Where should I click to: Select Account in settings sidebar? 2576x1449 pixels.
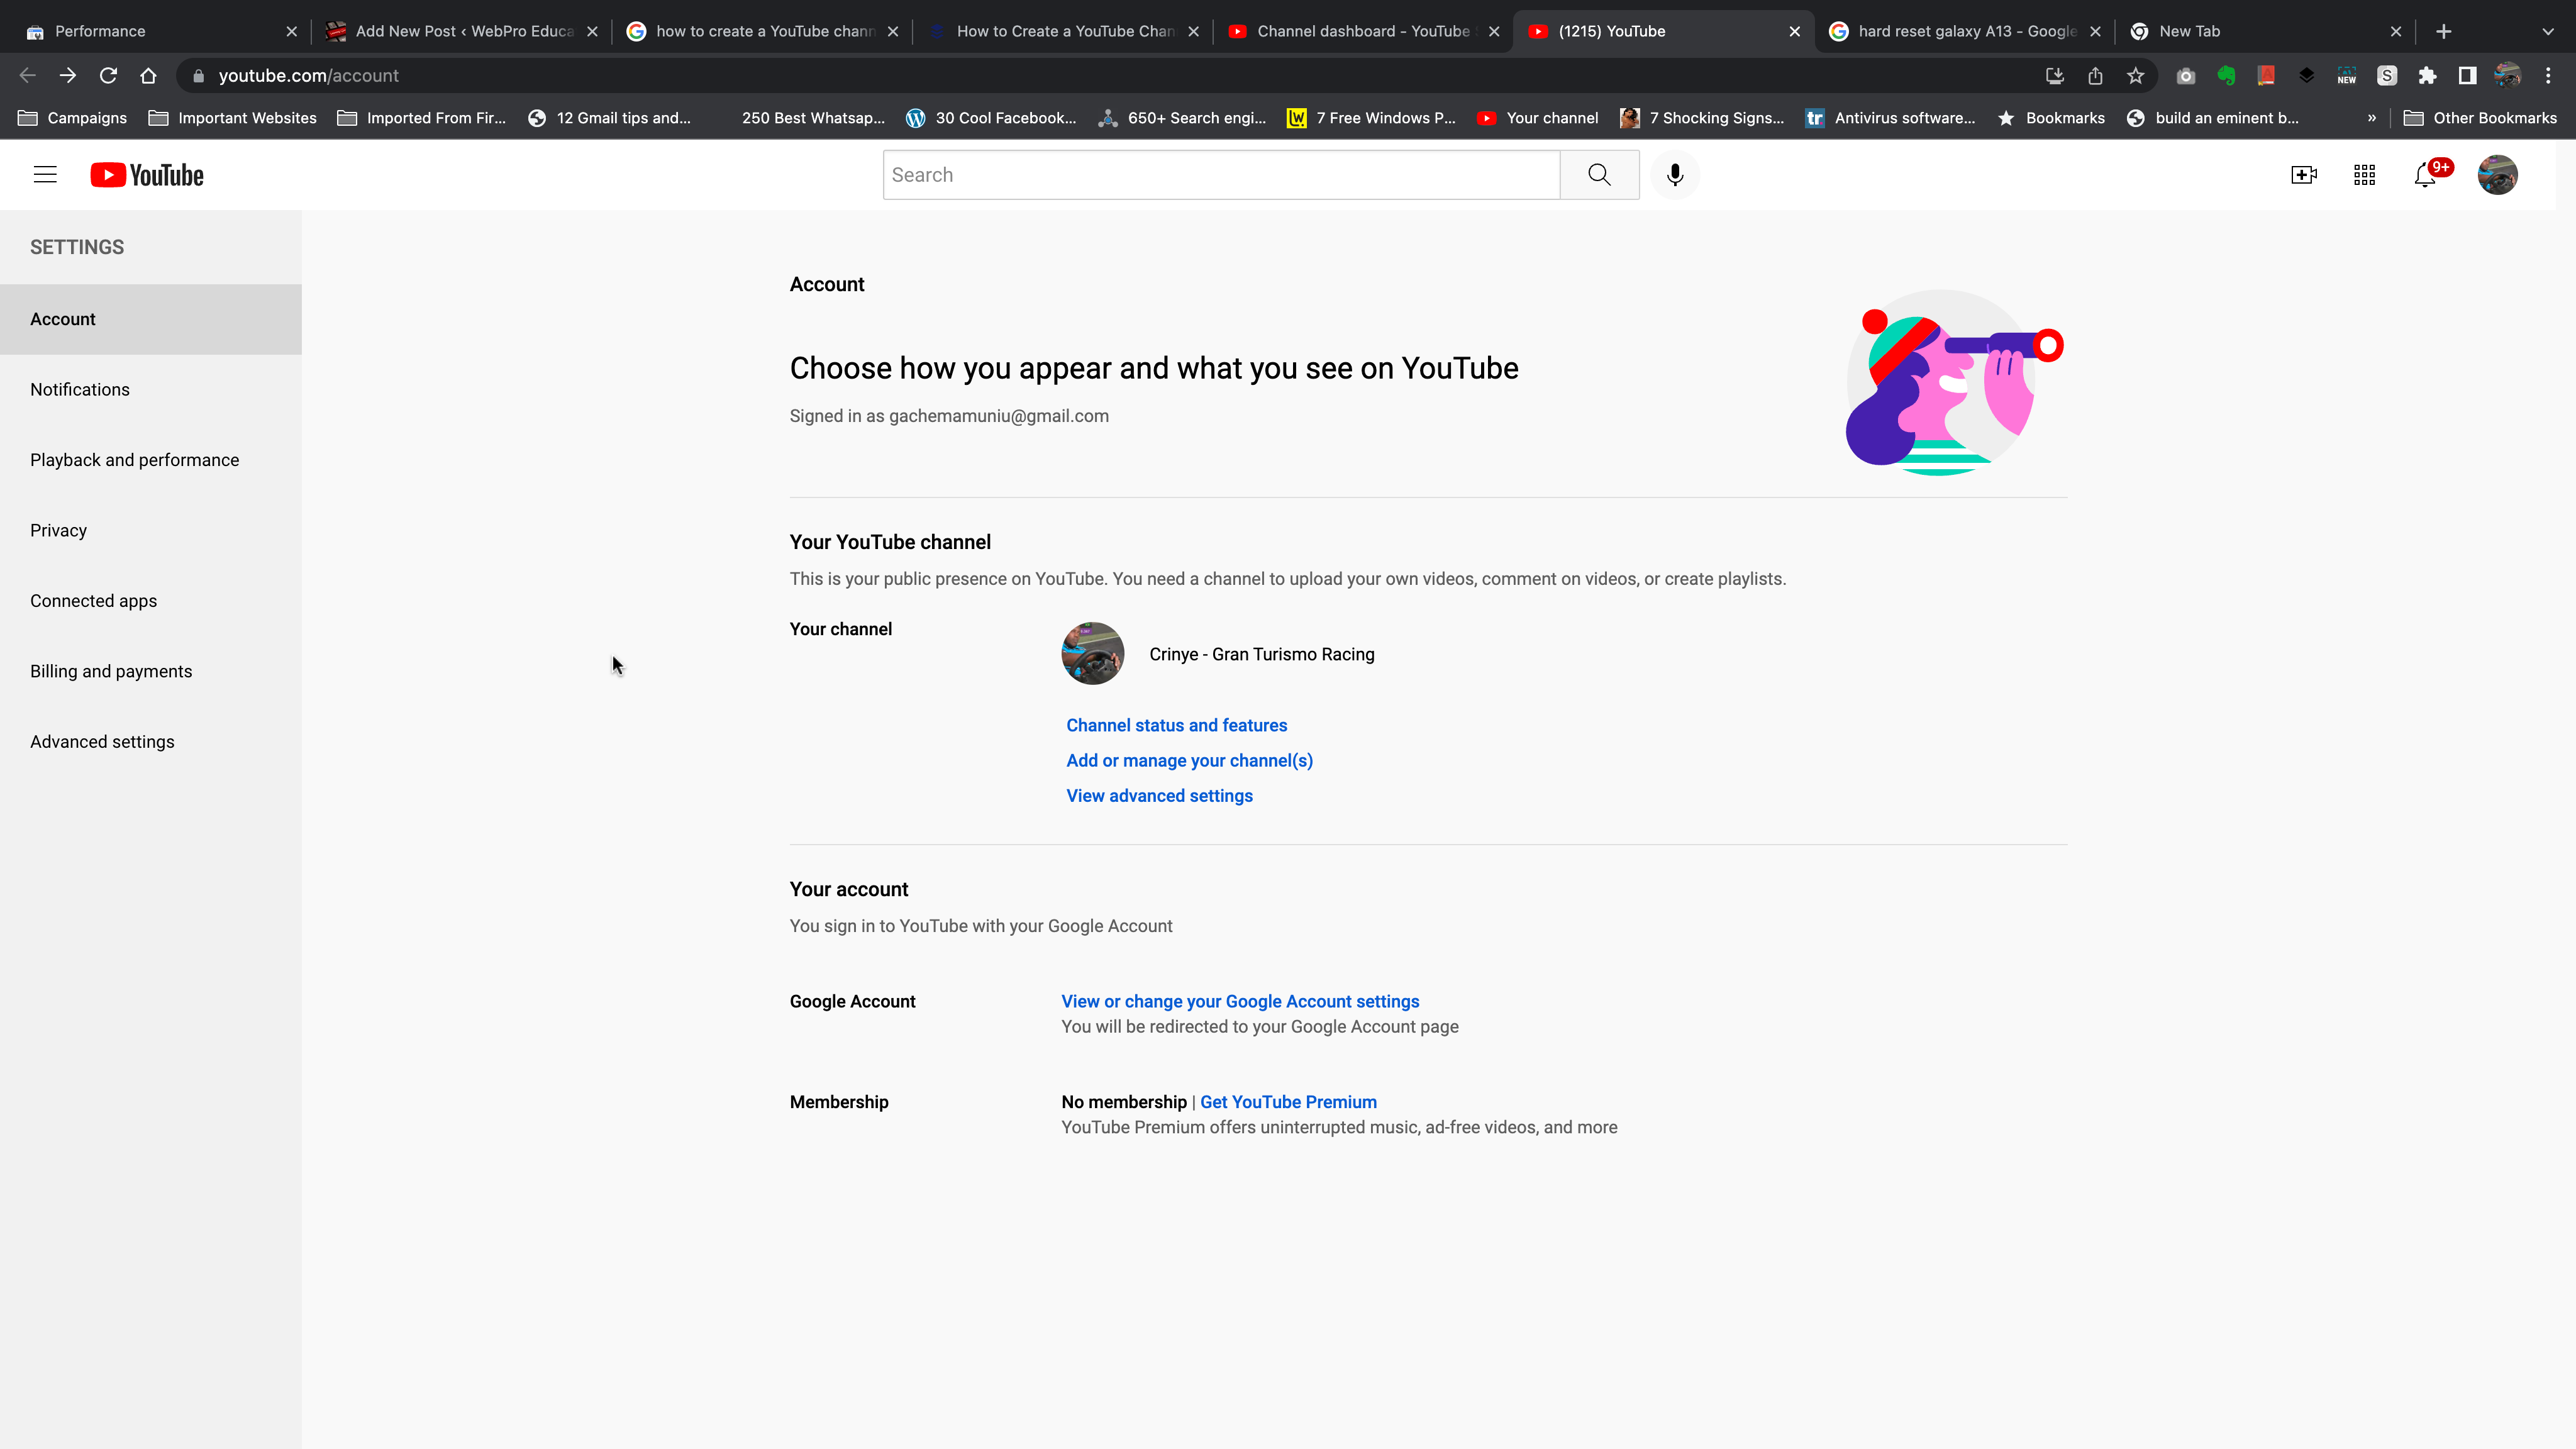click(x=151, y=319)
